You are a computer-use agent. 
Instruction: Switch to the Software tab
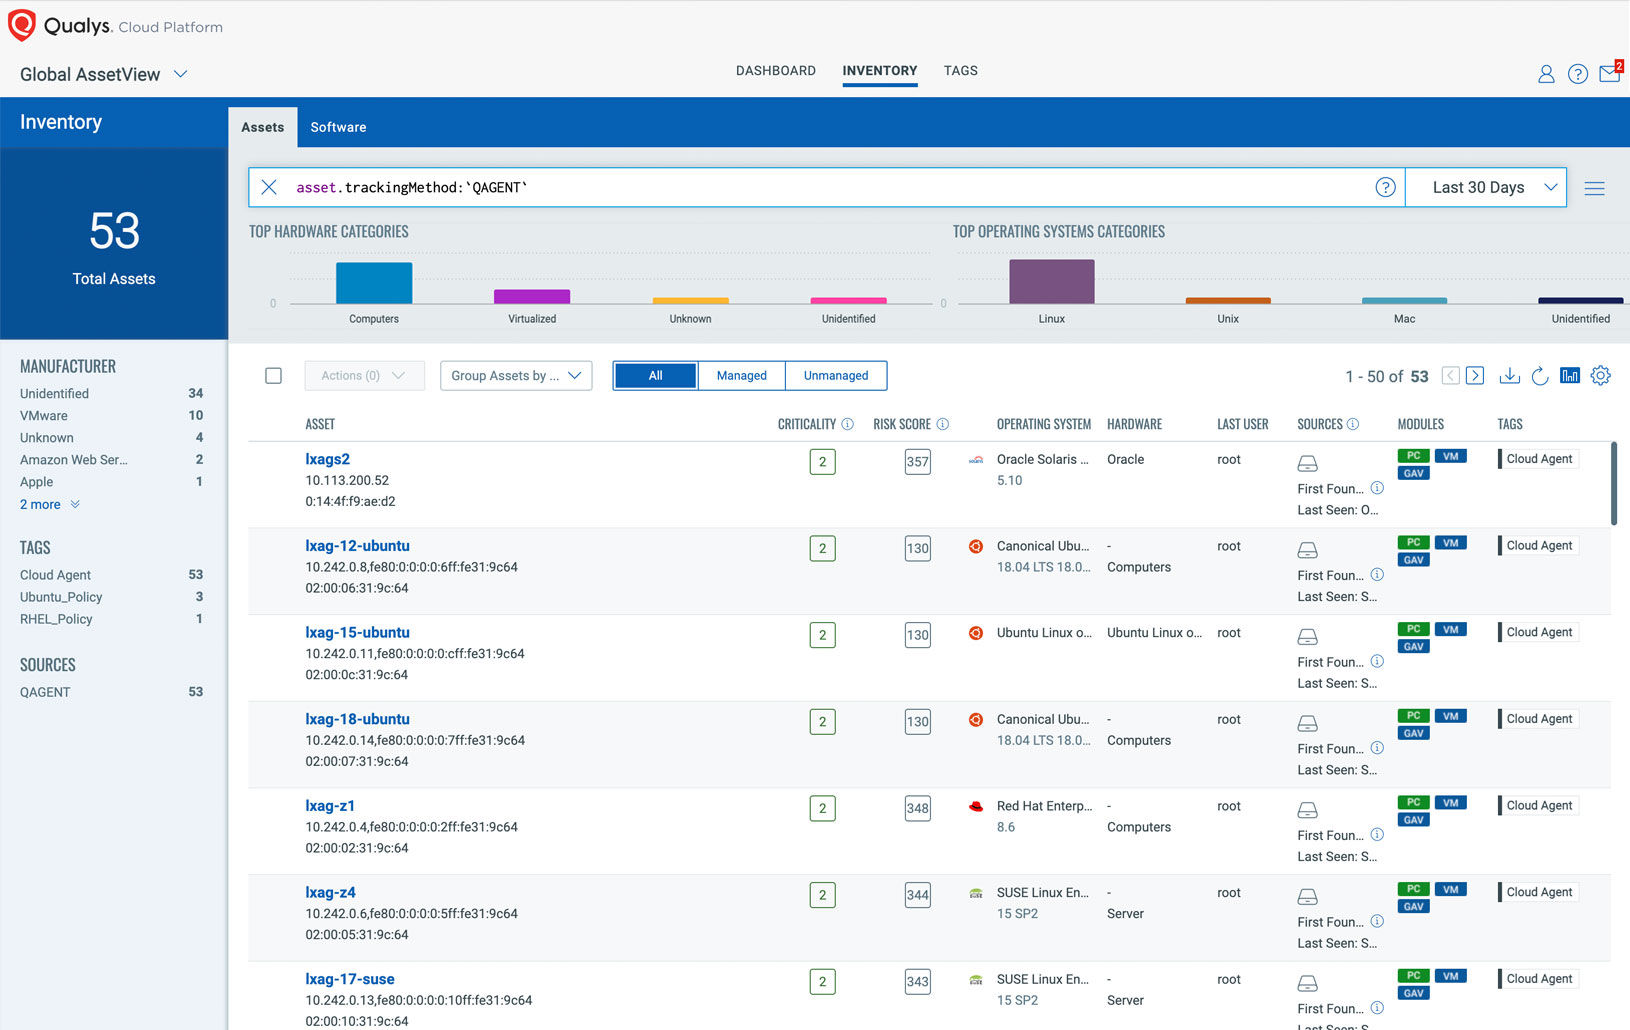coord(338,127)
